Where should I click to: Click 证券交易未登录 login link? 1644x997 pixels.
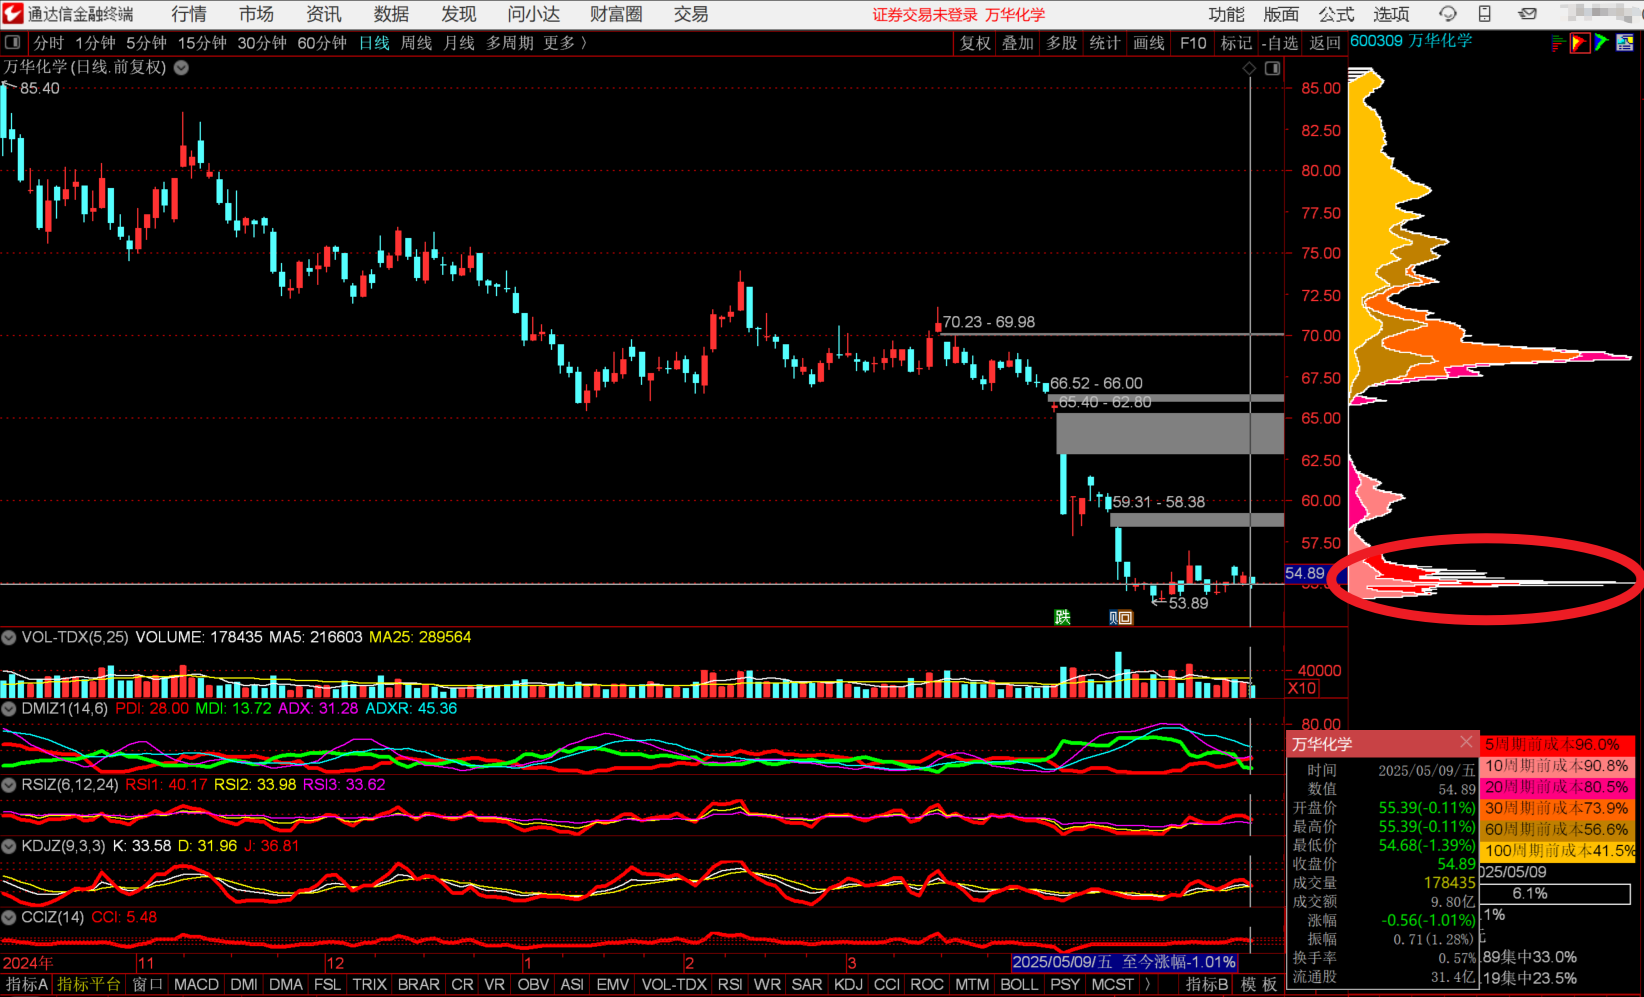point(925,14)
